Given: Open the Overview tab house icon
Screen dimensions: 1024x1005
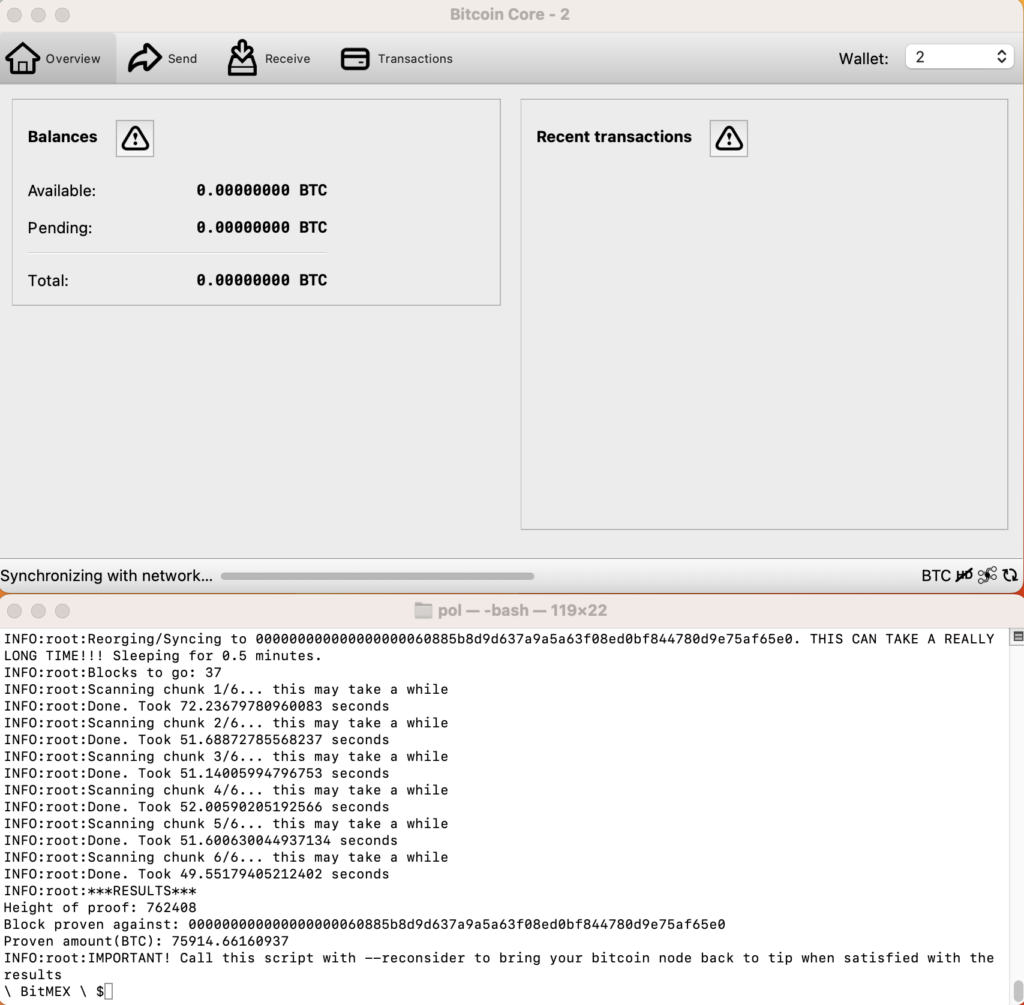Looking at the screenshot, I should click(x=22, y=58).
